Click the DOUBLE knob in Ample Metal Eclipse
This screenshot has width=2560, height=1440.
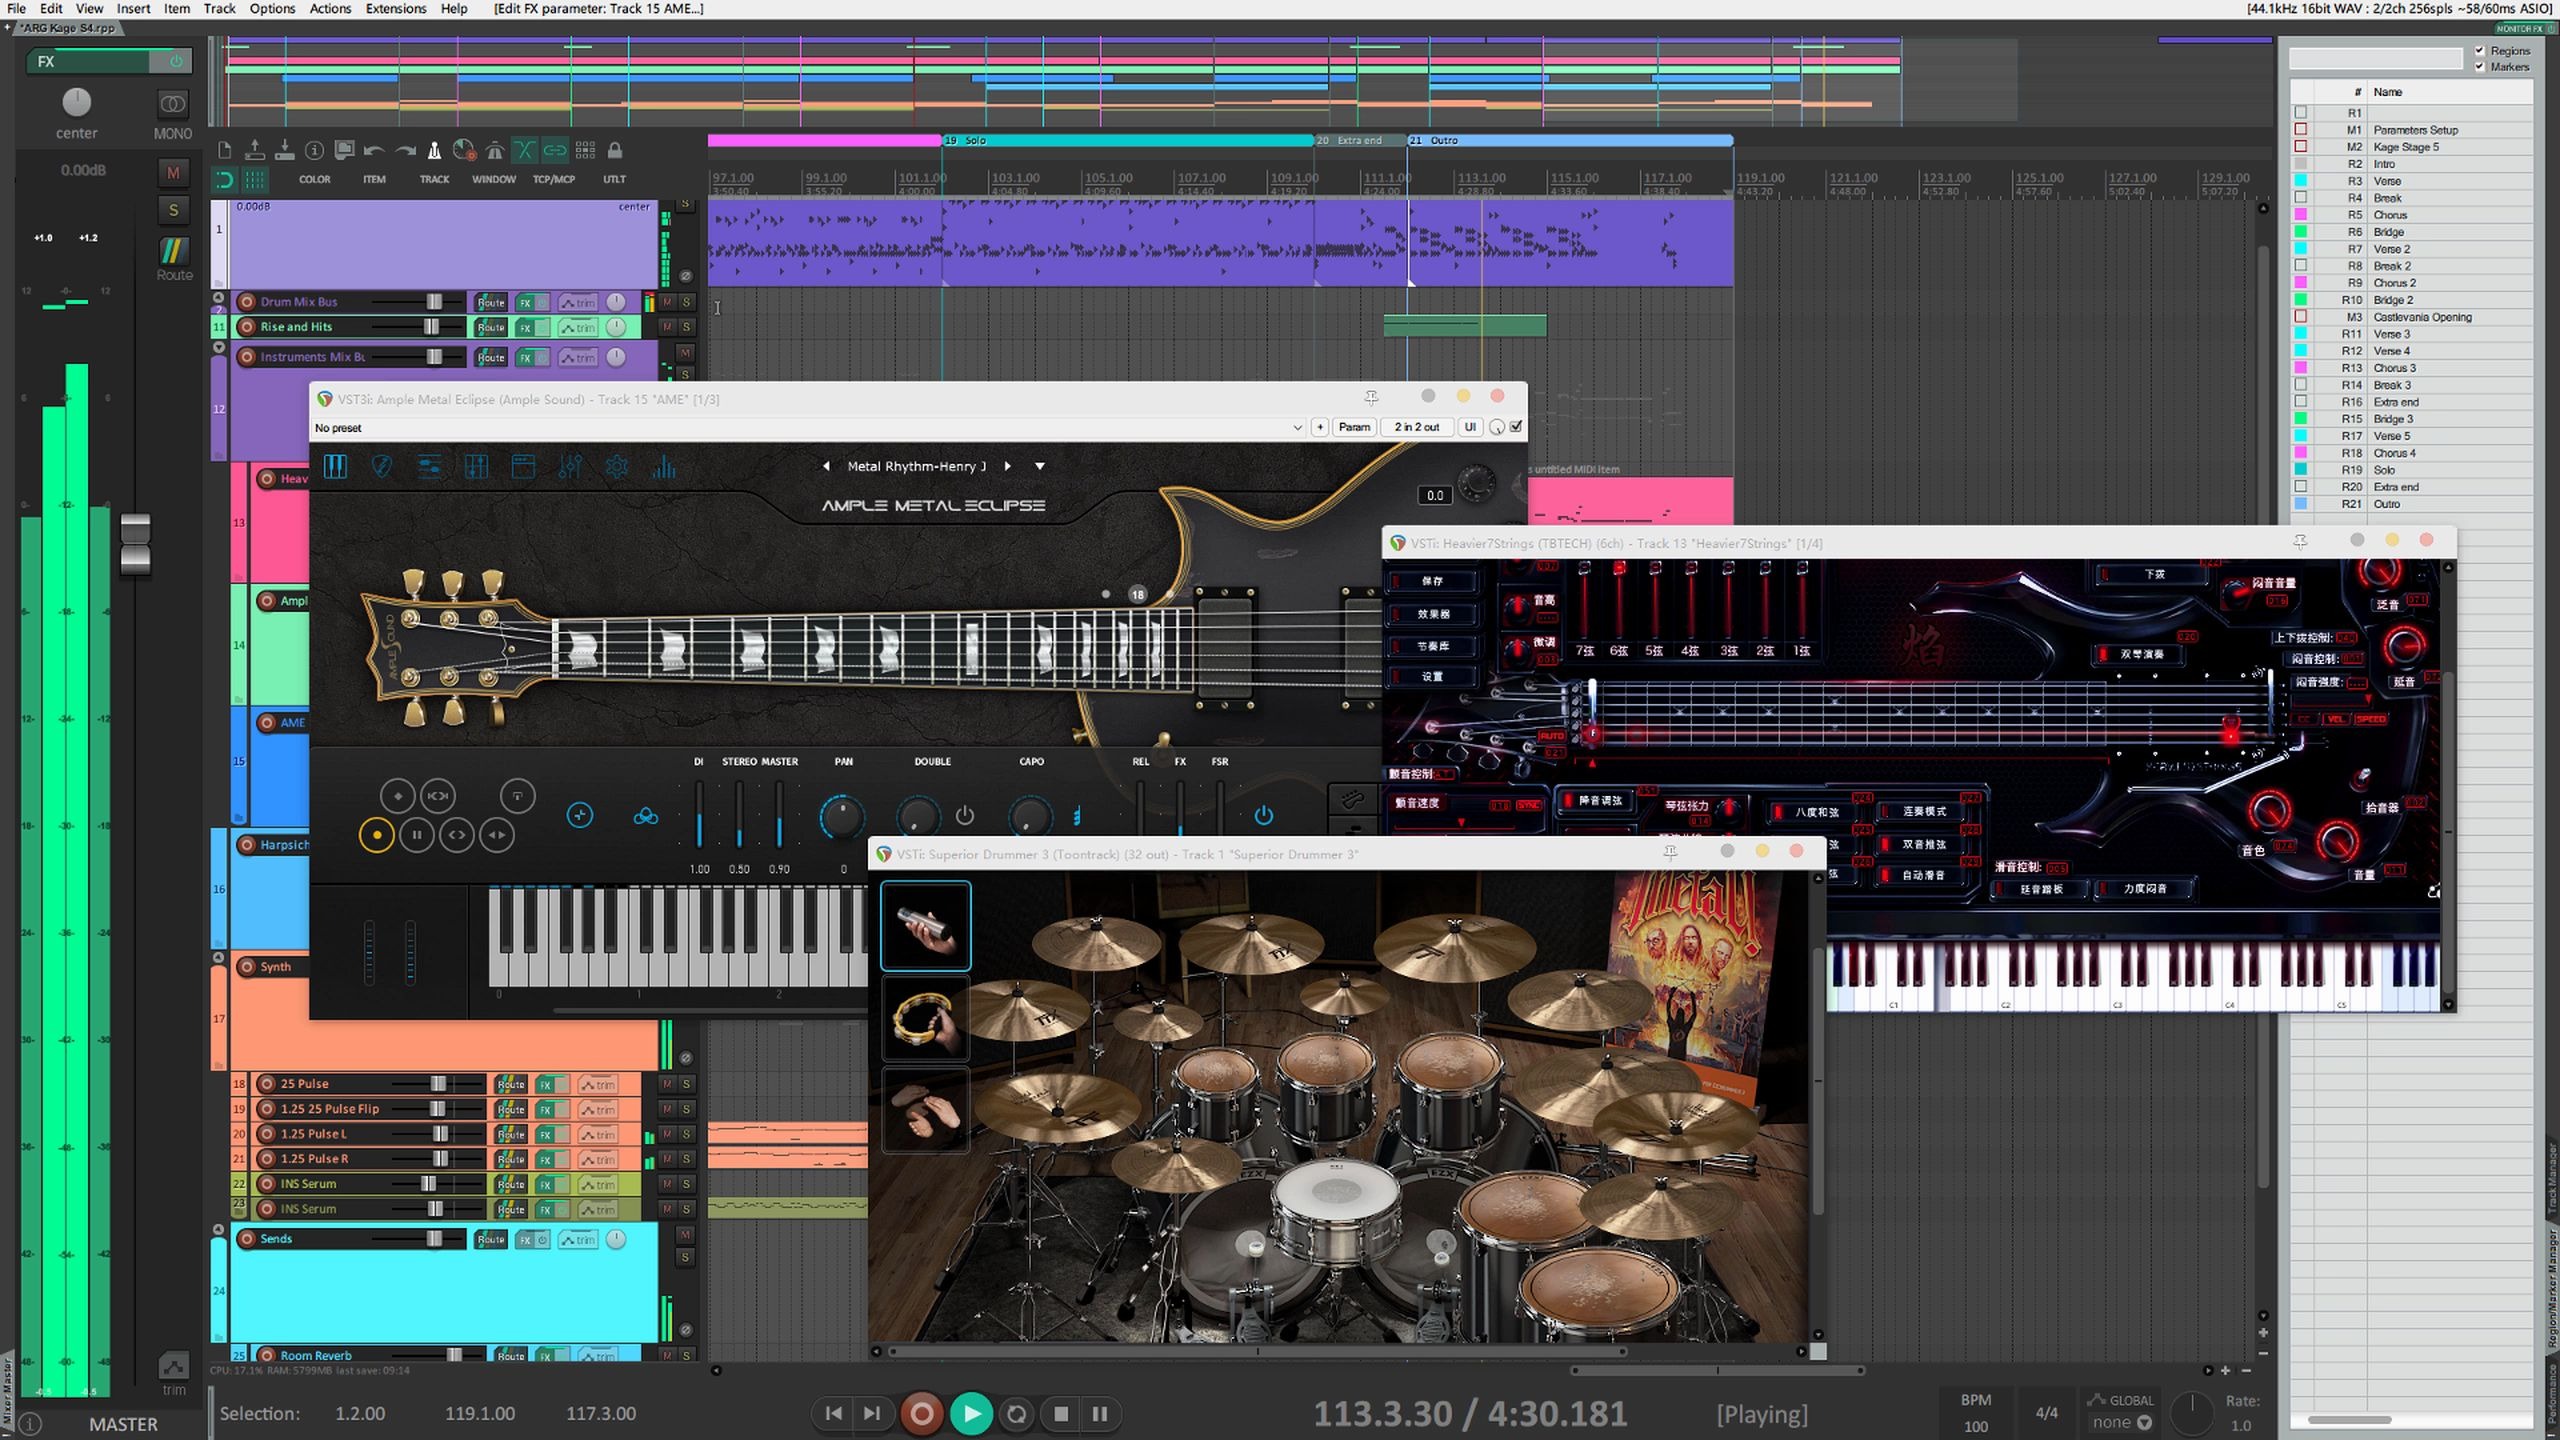point(913,816)
